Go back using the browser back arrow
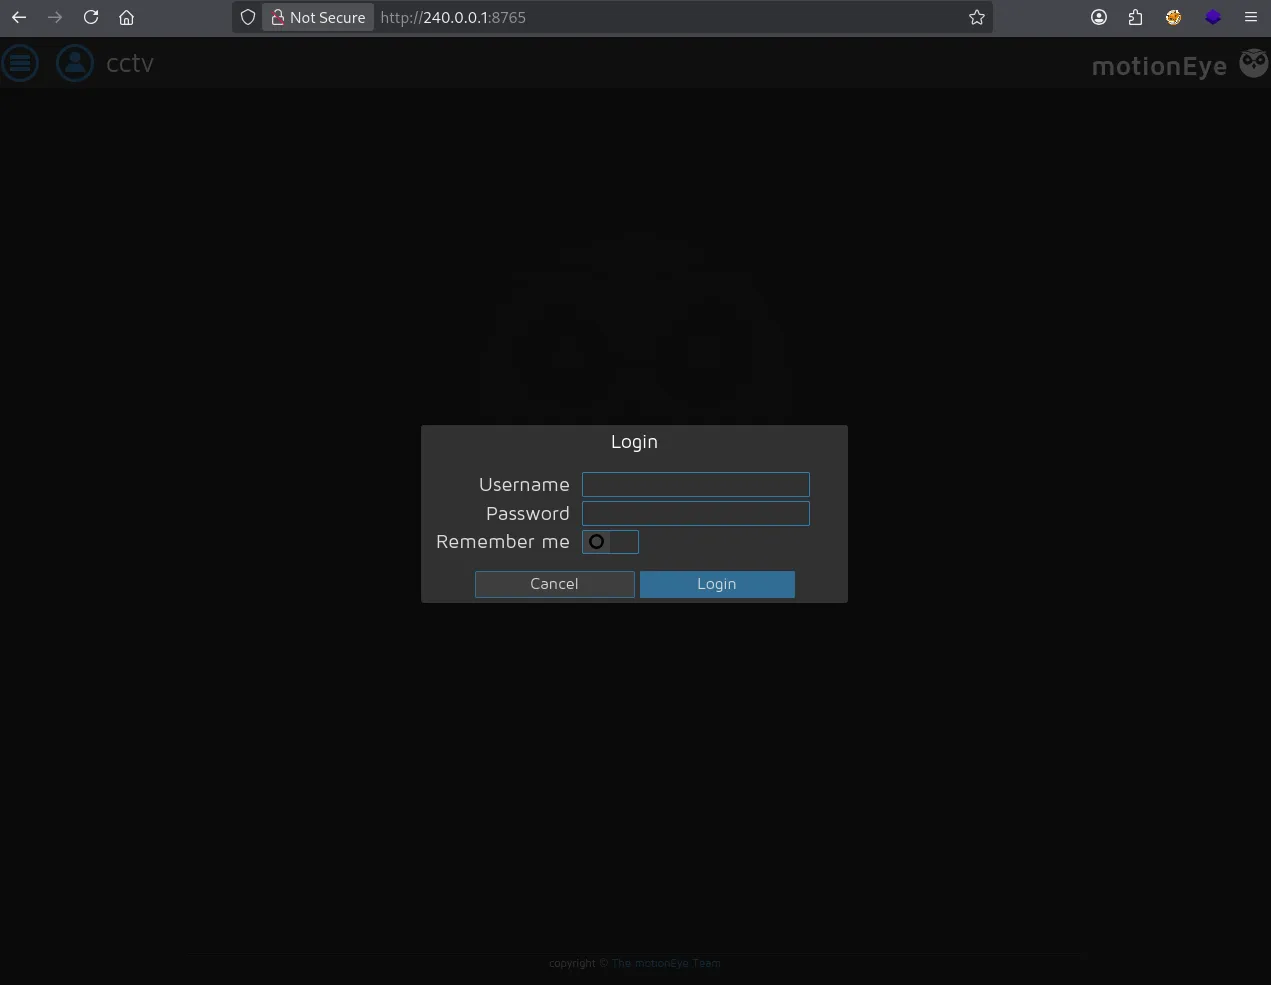Viewport: 1271px width, 985px height. [19, 17]
